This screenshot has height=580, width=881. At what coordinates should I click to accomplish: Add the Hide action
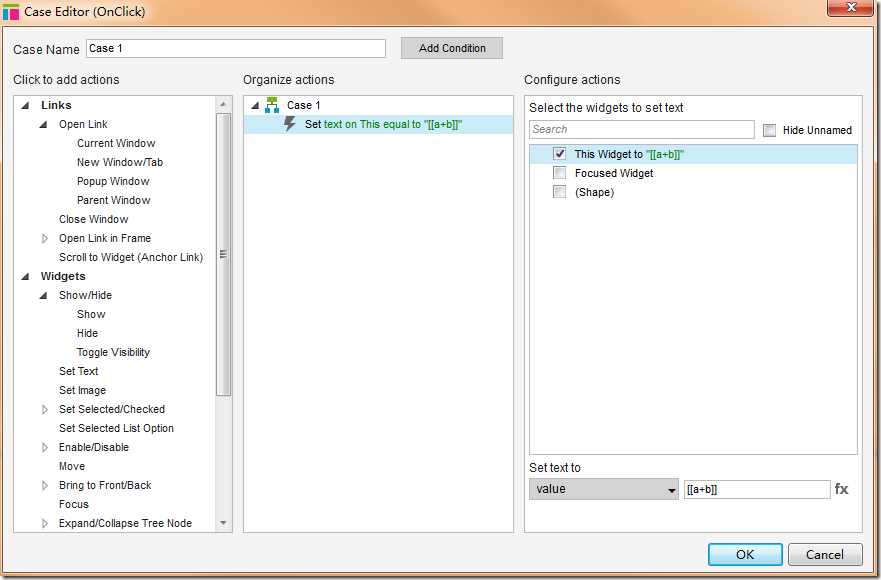tap(87, 333)
